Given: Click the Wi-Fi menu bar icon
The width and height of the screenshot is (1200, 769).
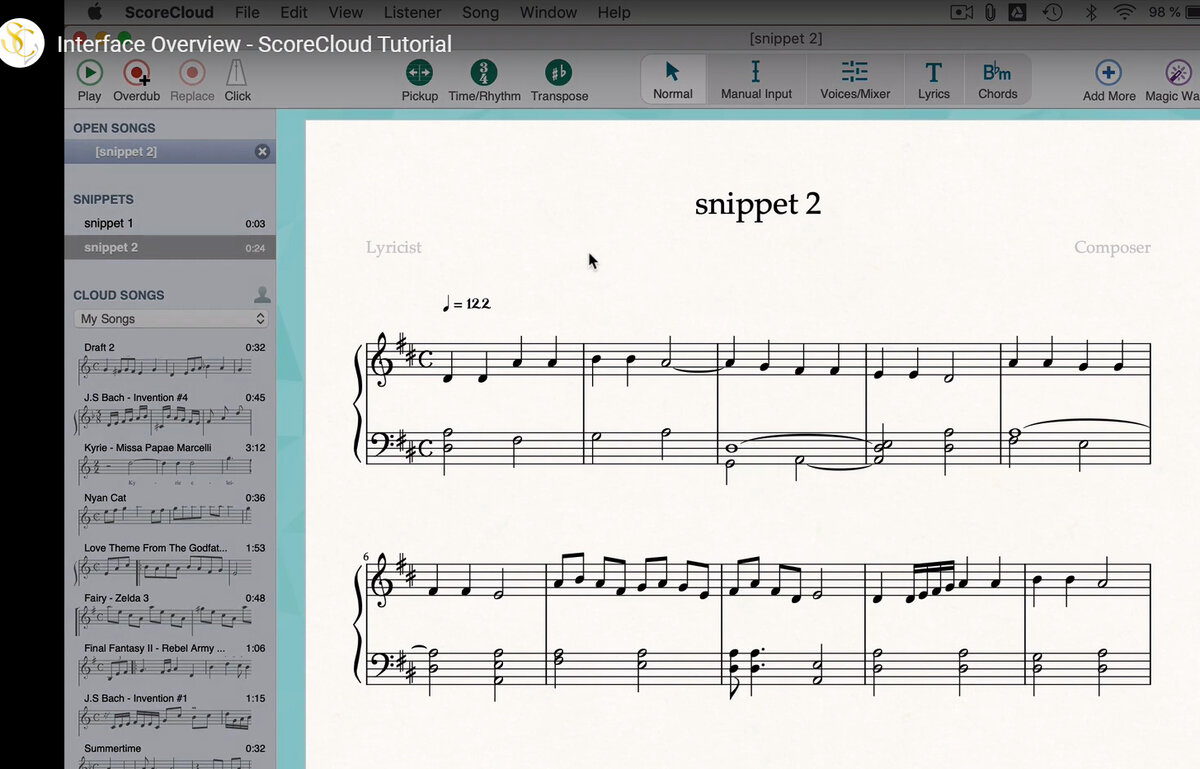Looking at the screenshot, I should click(x=1125, y=12).
